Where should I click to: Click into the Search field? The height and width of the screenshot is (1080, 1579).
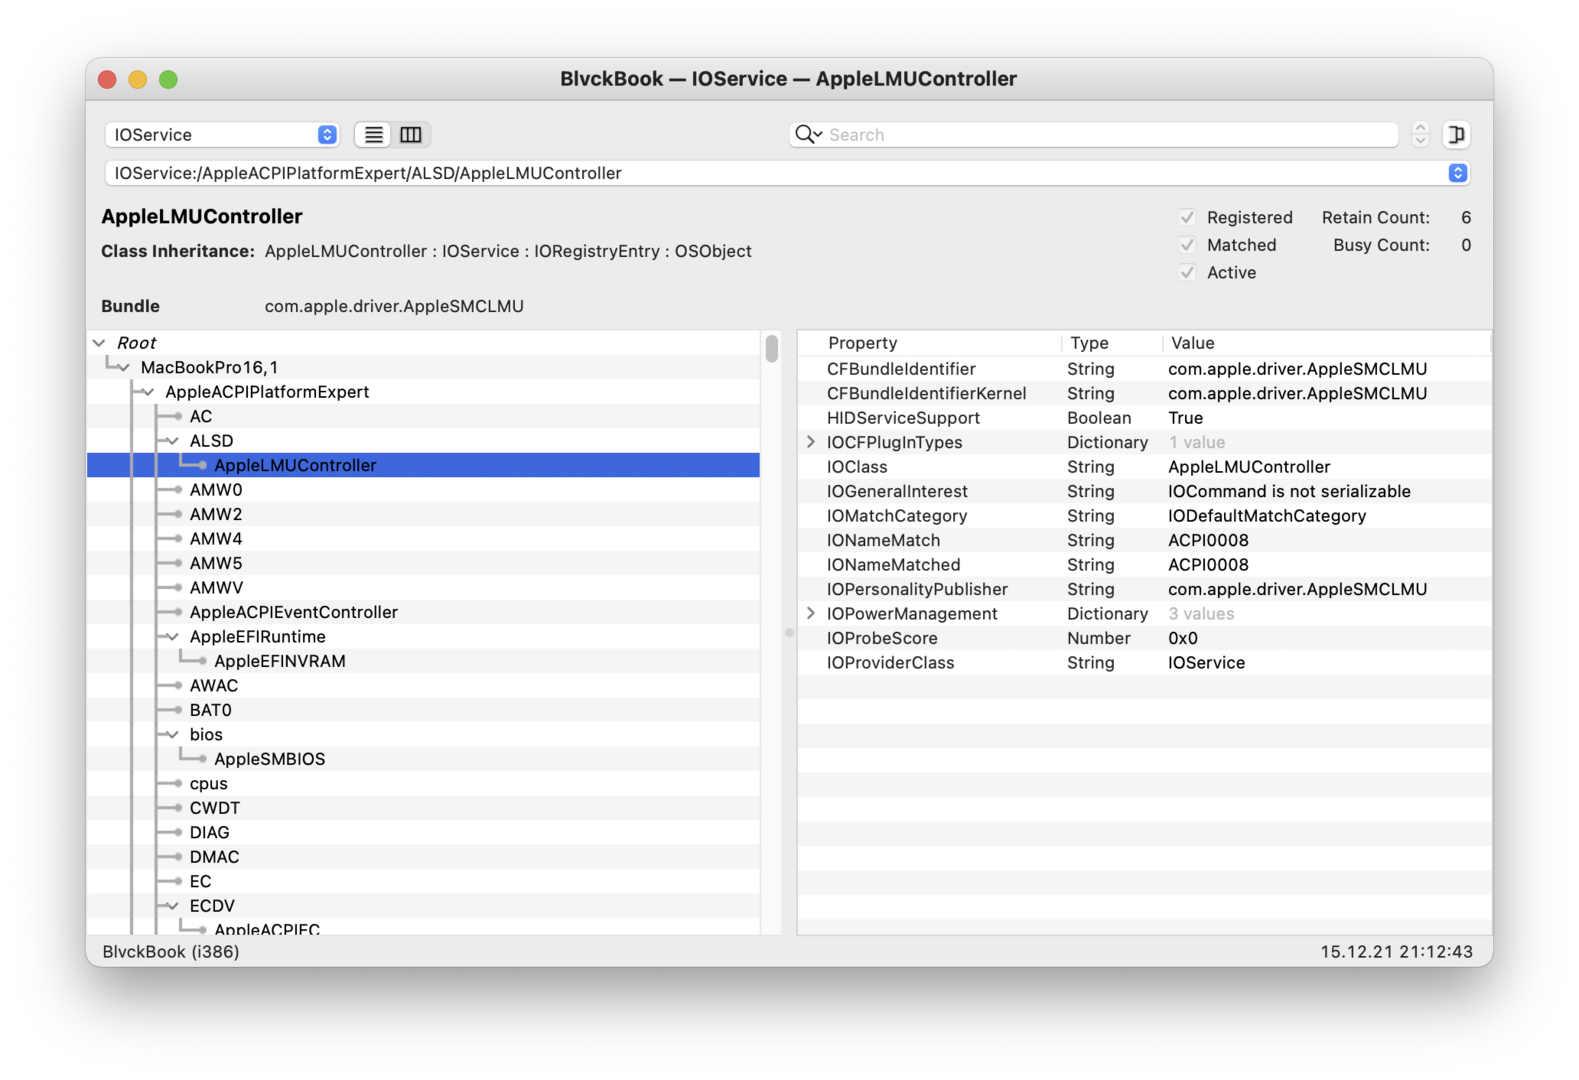click(1110, 135)
